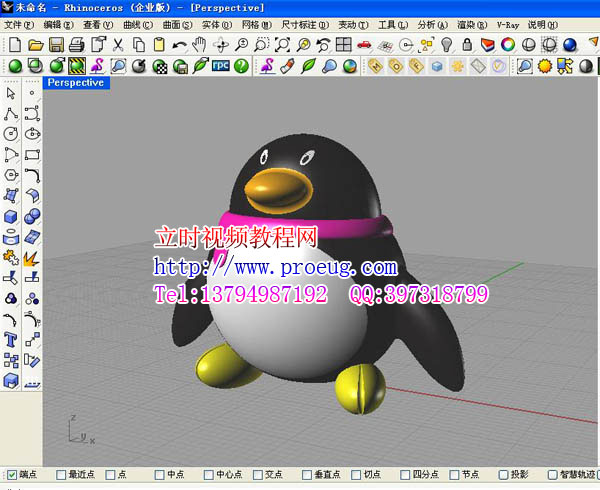Open the V-Ray menu
Image resolution: width=600 pixels, height=490 pixels.
(x=508, y=25)
